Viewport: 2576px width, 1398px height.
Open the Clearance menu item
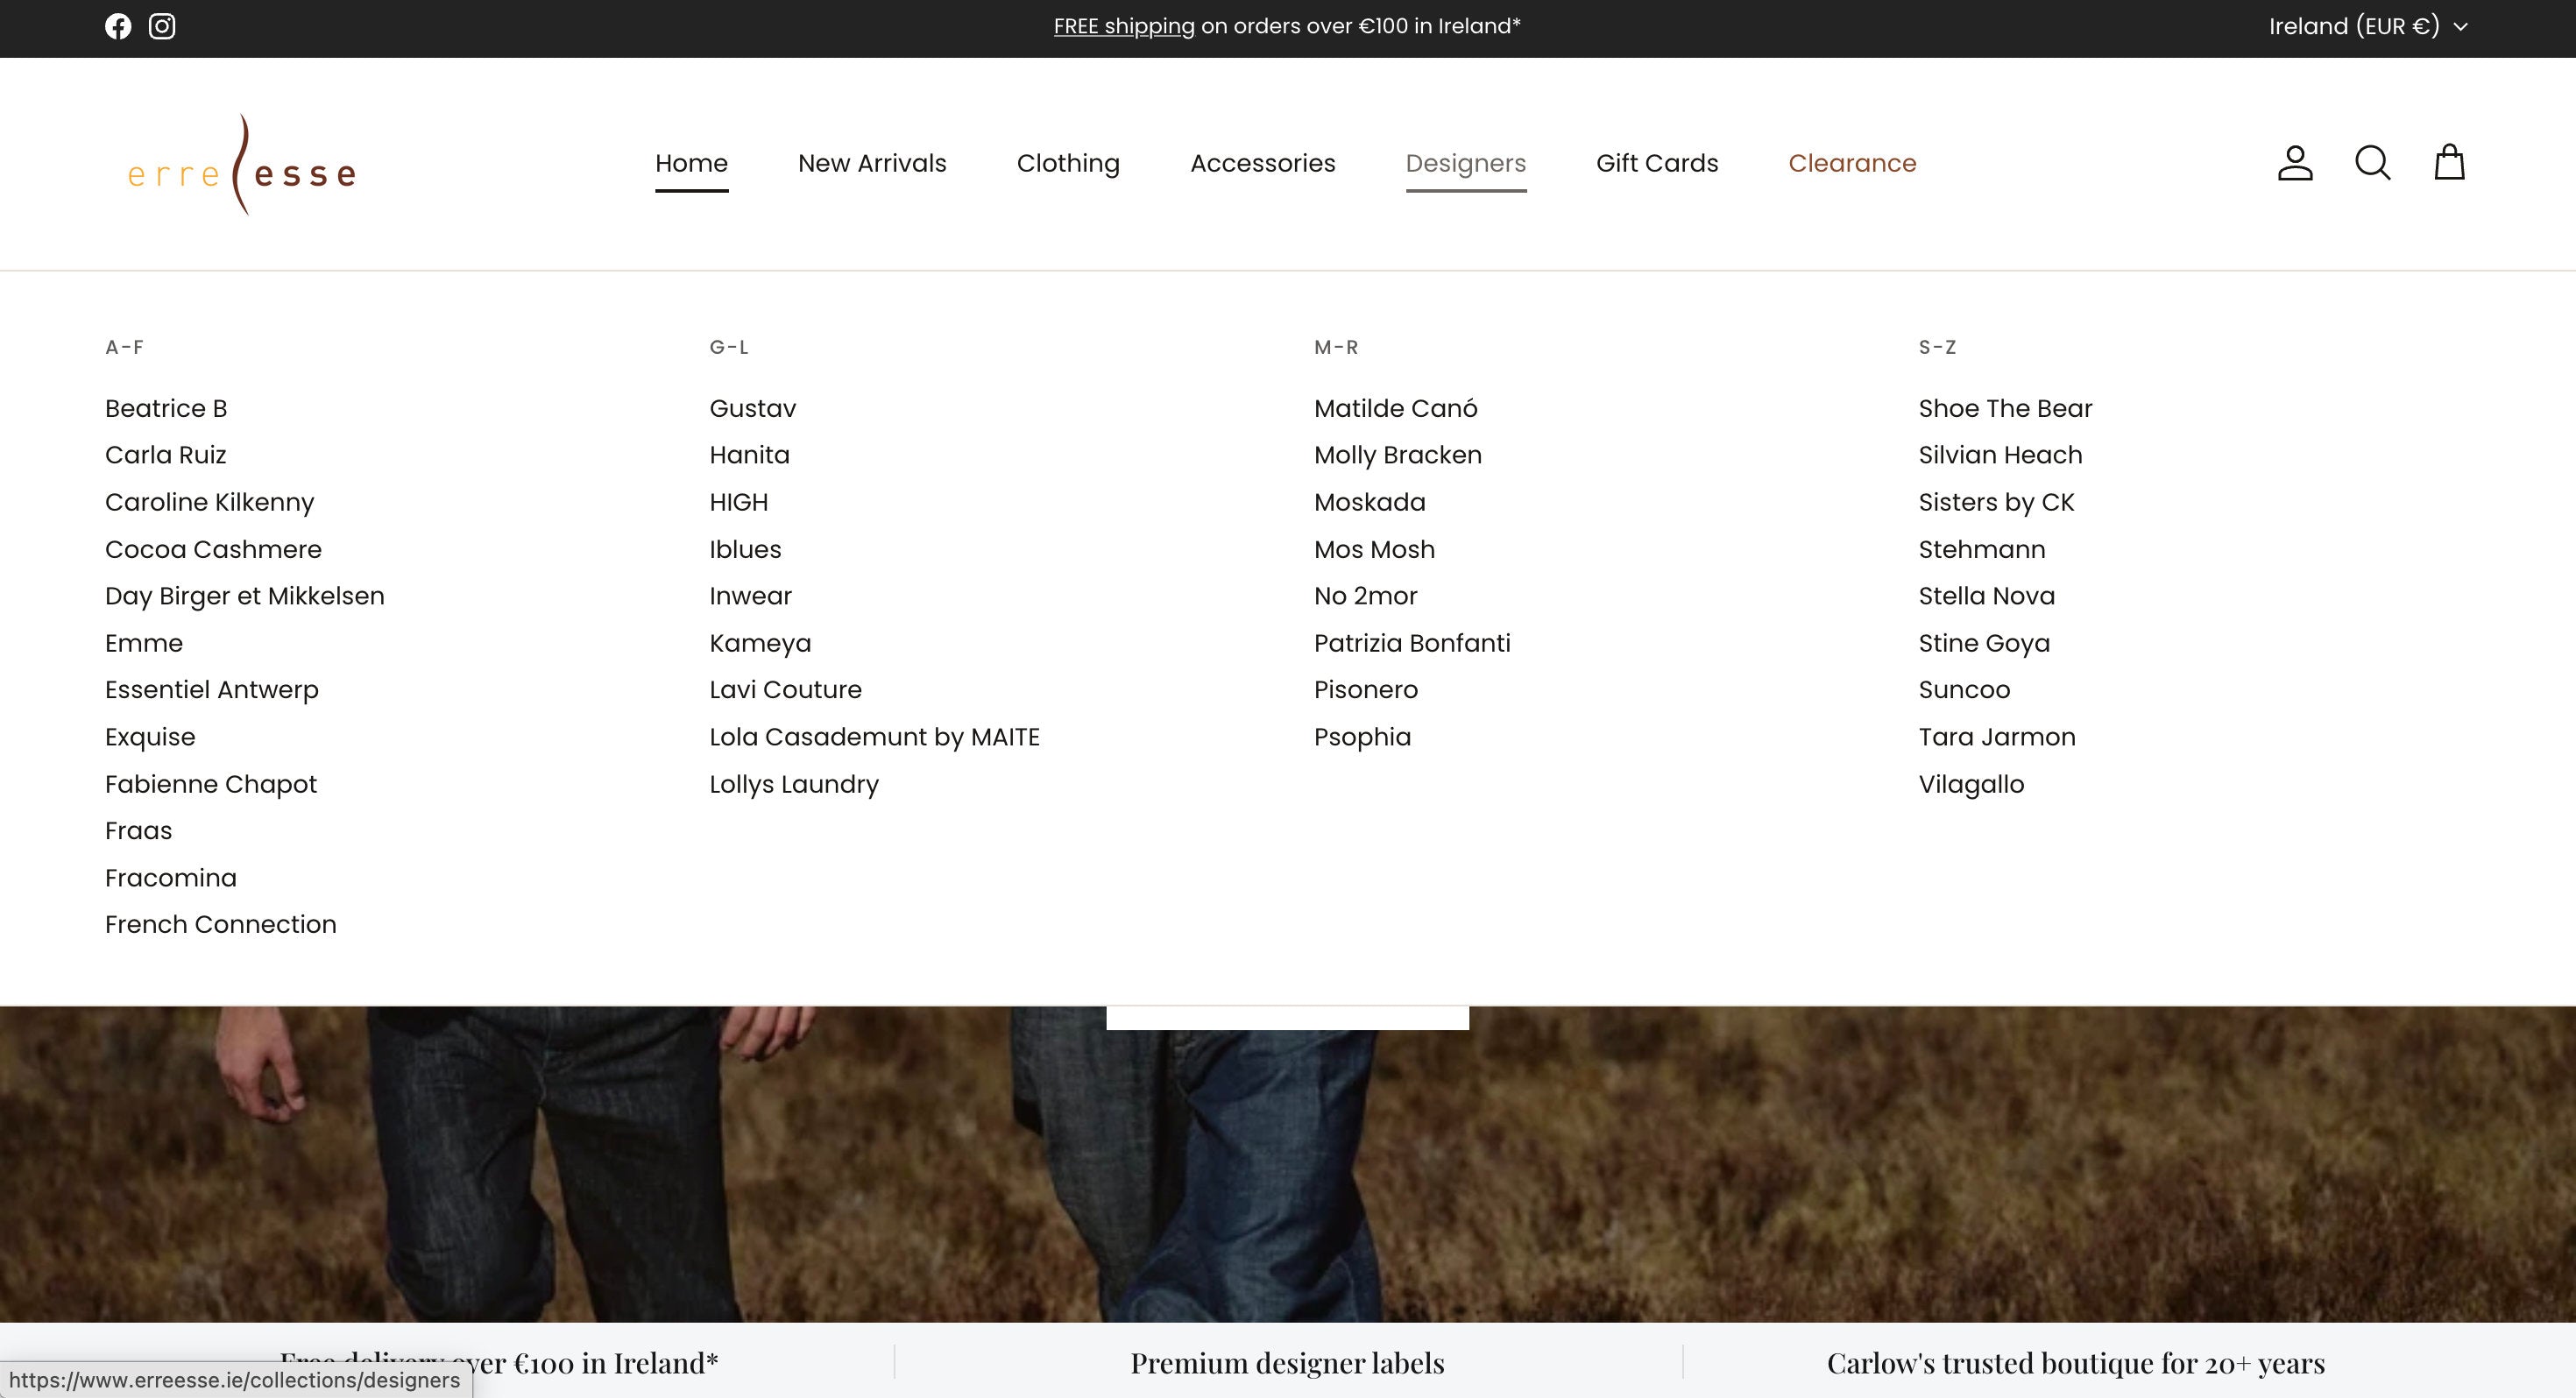point(1852,163)
